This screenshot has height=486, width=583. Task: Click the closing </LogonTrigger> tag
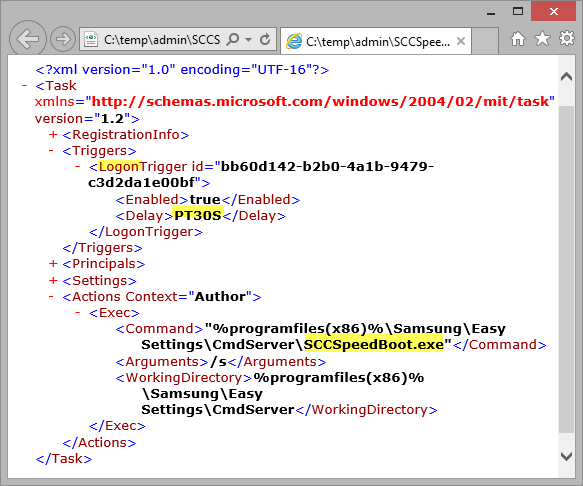point(146,232)
